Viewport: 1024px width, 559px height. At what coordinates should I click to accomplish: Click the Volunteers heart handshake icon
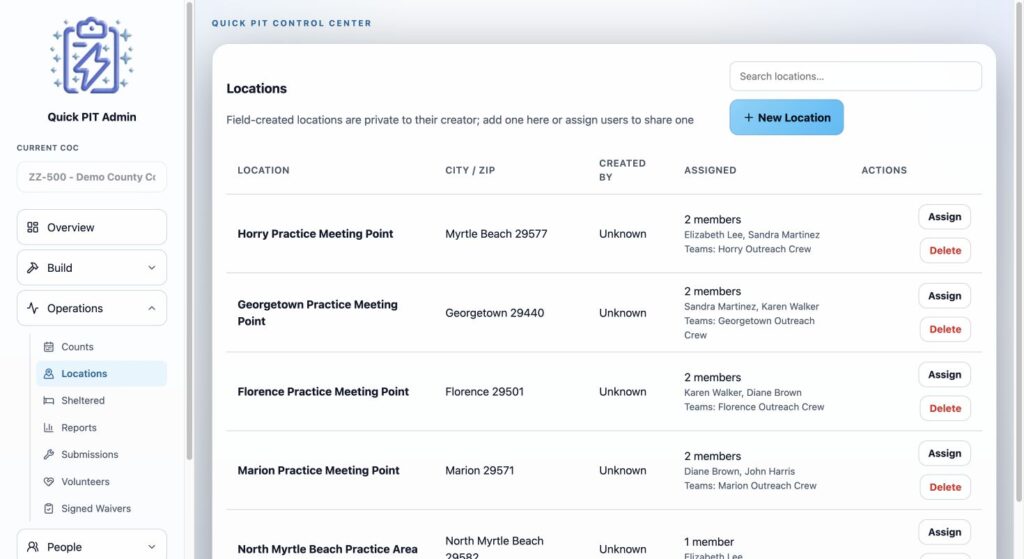pos(48,481)
